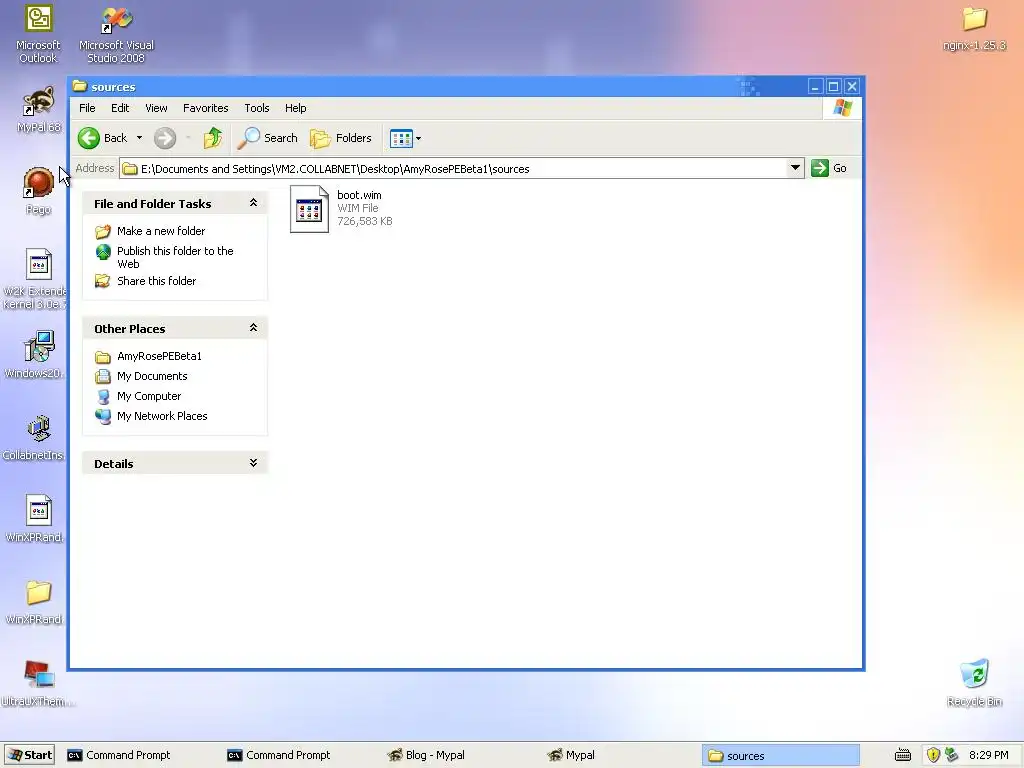The image size is (1024, 768).
Task: Expand the Address bar dropdown
Action: tap(795, 168)
